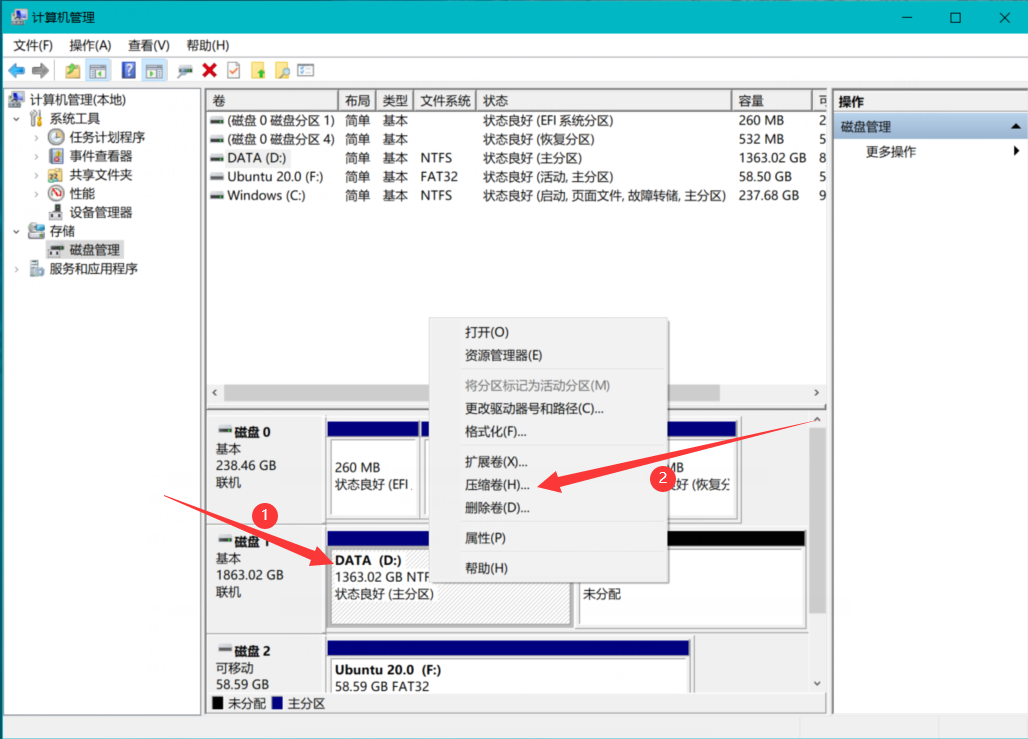
Task: Expand the 任务计划程序 tree node
Action: point(36,138)
